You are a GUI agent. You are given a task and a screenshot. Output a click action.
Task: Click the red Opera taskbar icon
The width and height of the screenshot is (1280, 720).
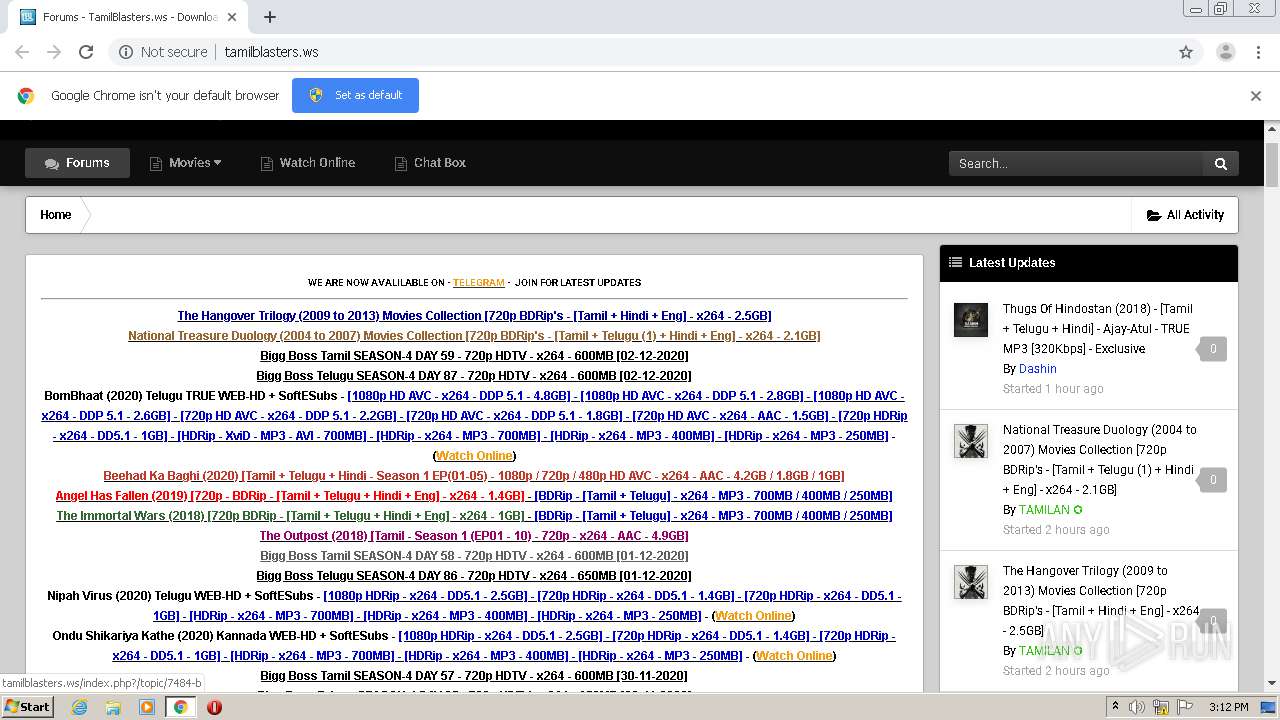pos(214,707)
